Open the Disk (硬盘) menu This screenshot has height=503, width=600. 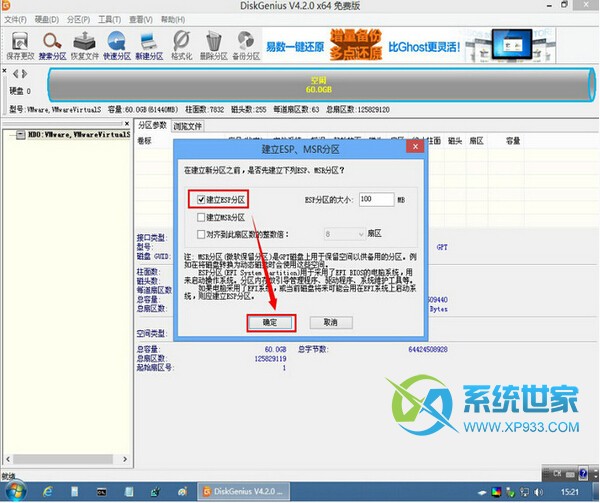pos(47,20)
